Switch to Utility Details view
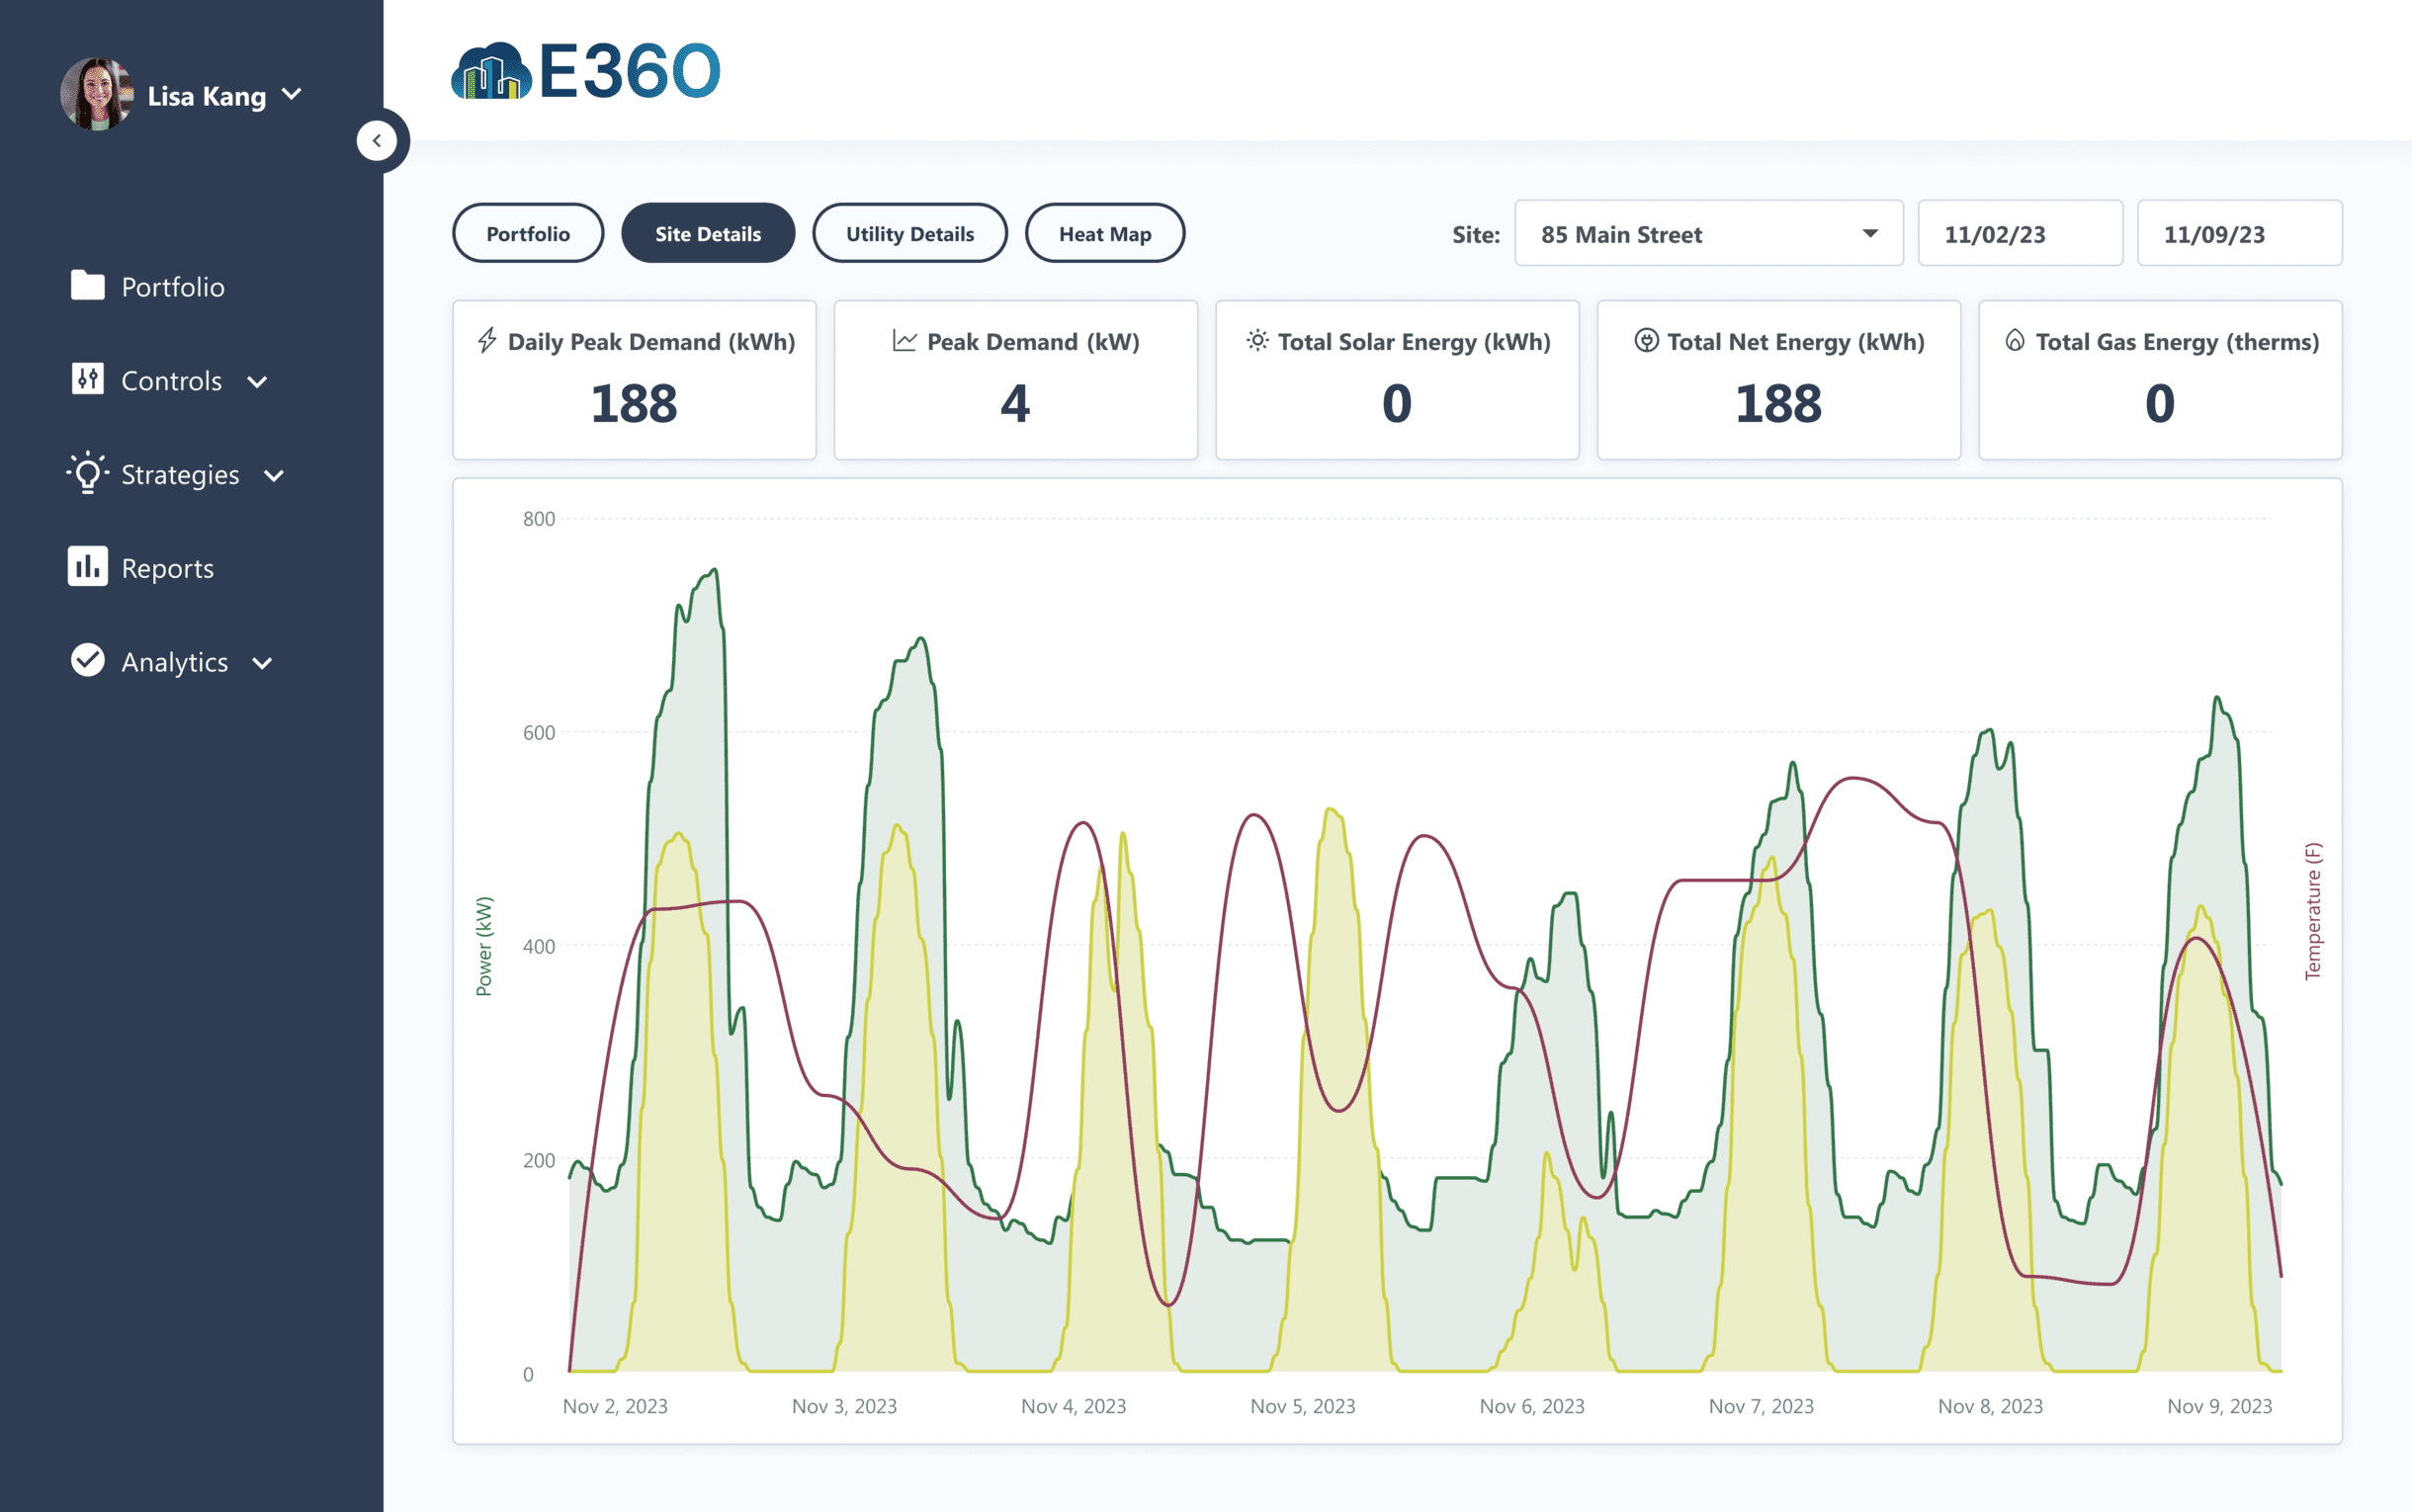 point(909,233)
